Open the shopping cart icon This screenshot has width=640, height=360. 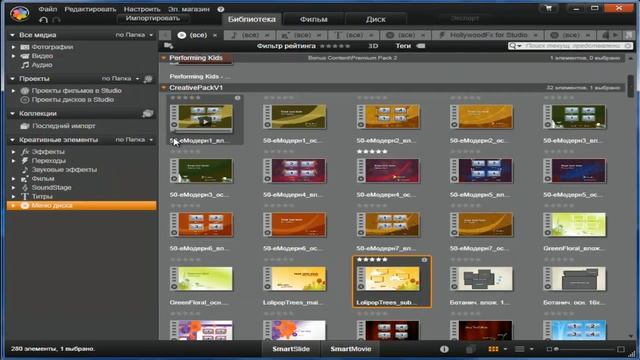(548, 8)
